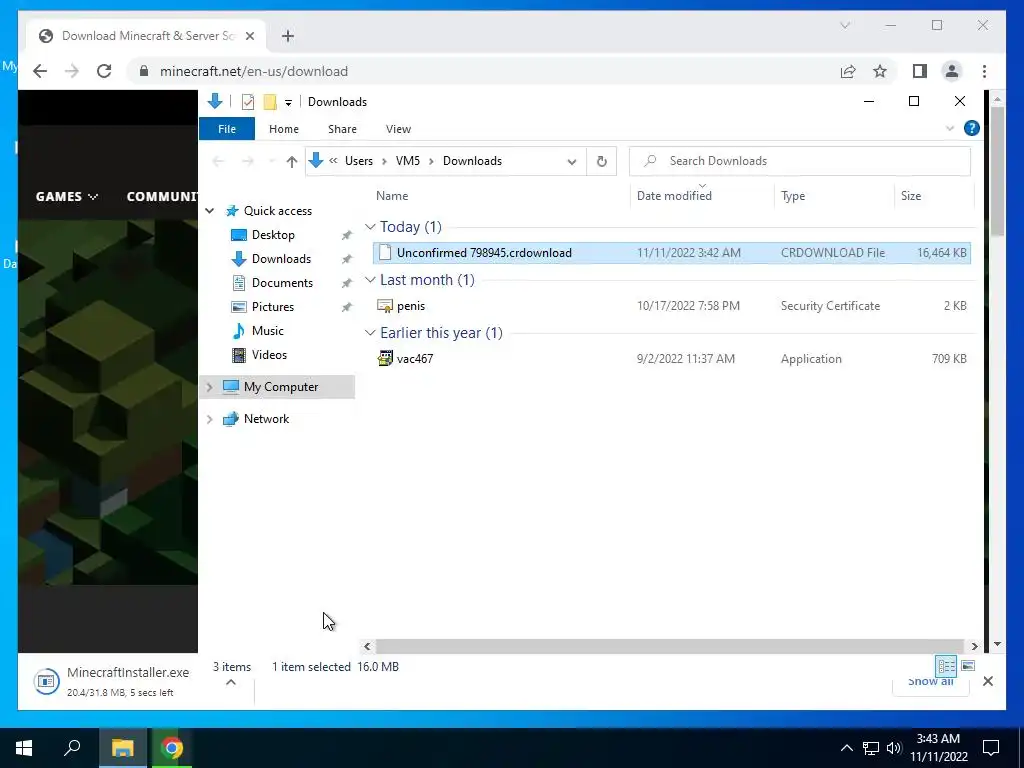Open Explorer help icon
The image size is (1024, 768).
pos(972,128)
